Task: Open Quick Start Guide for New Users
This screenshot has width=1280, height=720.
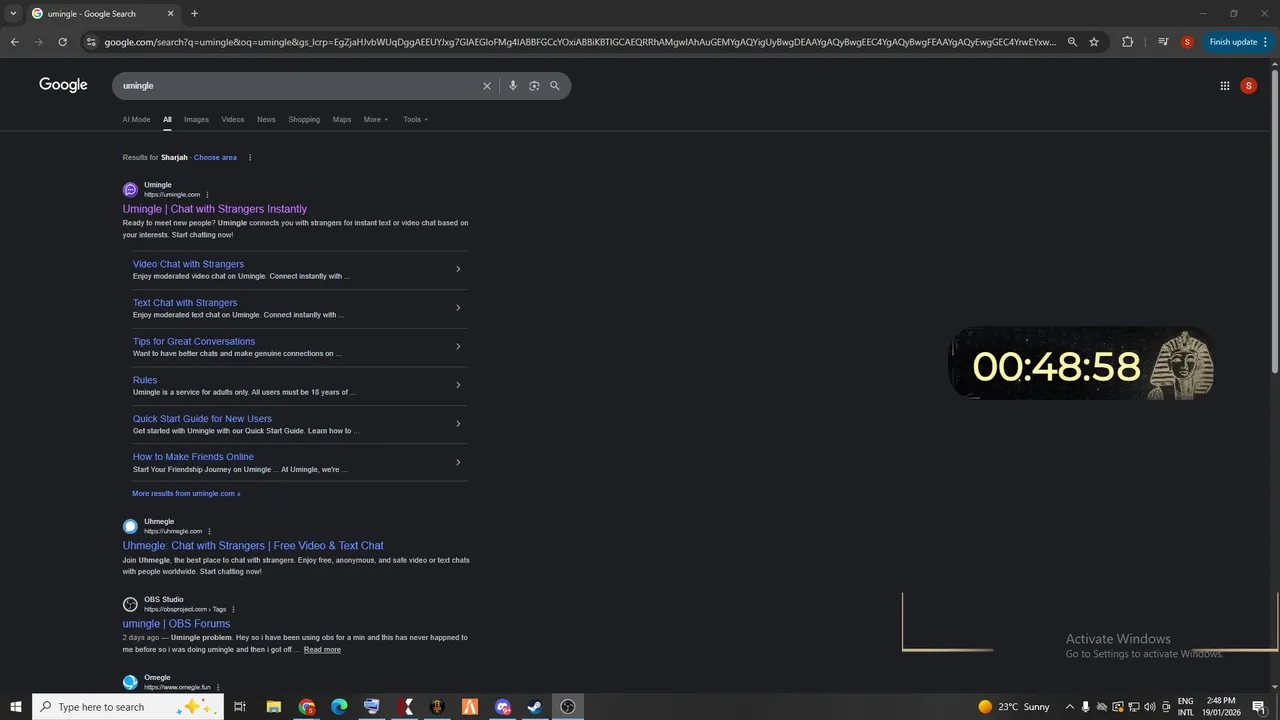Action: point(202,419)
